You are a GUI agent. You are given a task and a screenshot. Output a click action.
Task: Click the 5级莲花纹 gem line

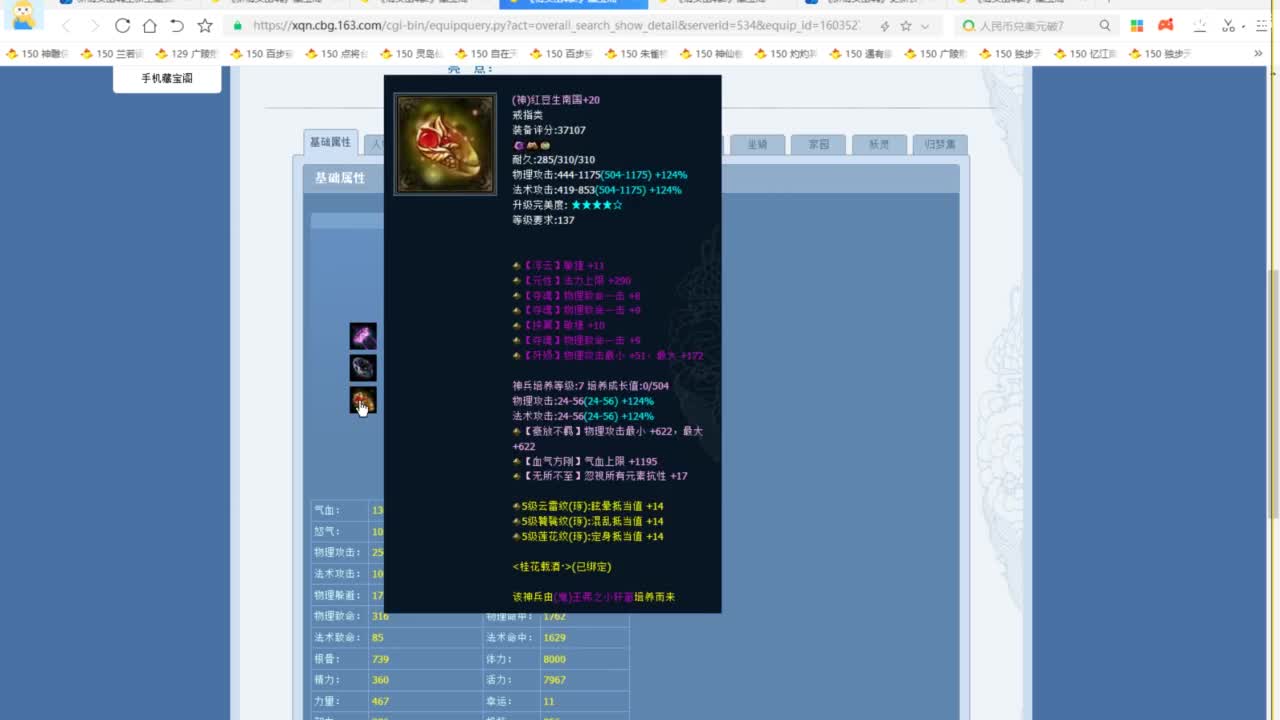click(x=588, y=537)
